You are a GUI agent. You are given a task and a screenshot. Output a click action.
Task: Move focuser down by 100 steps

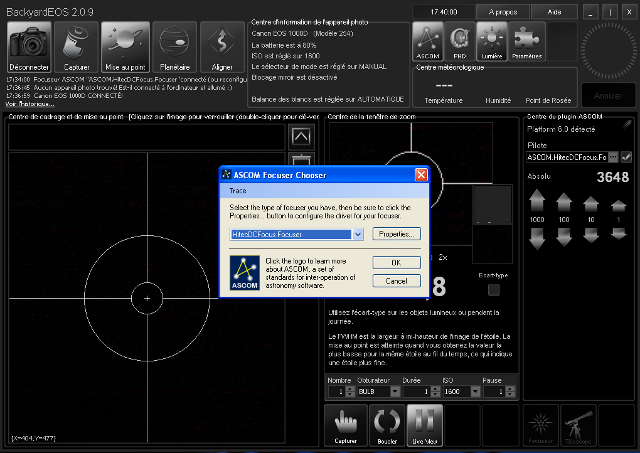point(564,237)
